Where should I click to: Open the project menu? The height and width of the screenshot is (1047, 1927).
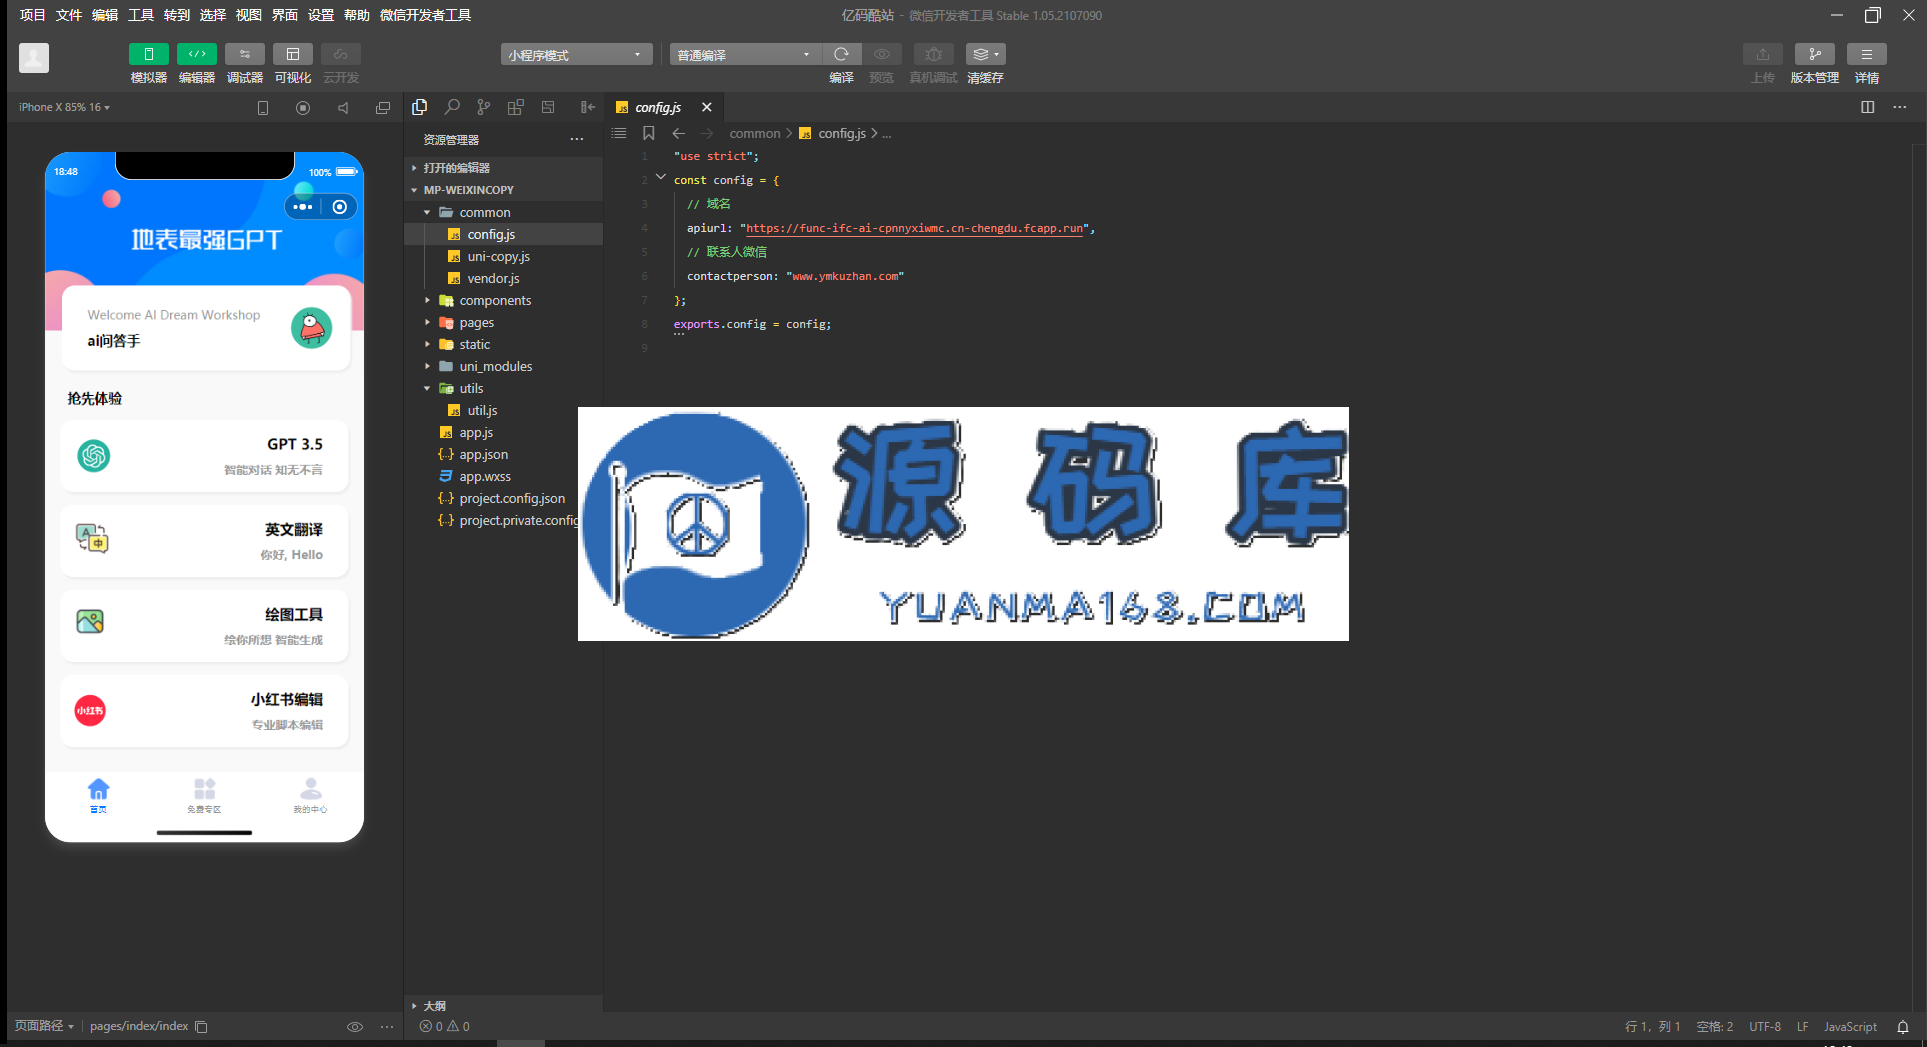click(x=33, y=15)
